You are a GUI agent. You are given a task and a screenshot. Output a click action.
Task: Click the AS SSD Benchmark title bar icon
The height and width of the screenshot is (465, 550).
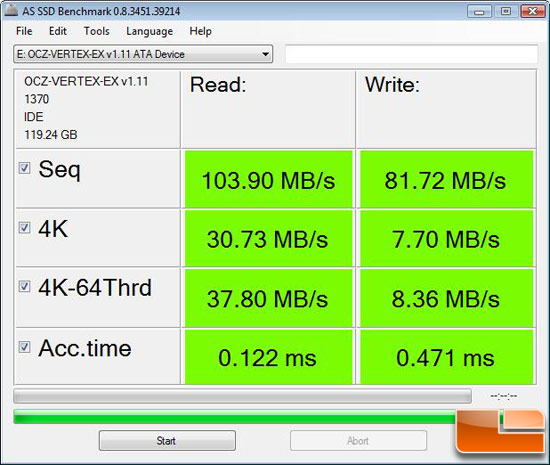(x=11, y=10)
